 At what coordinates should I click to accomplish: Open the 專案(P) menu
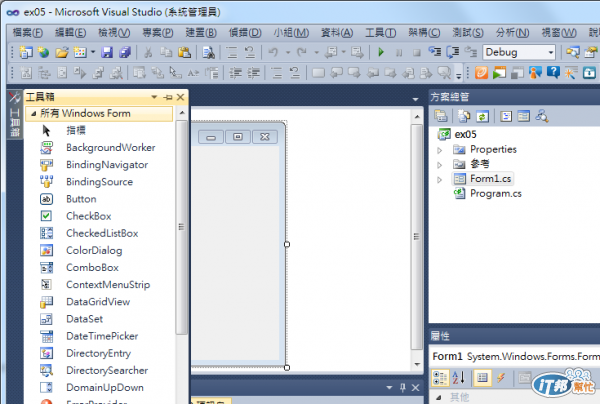point(158,33)
